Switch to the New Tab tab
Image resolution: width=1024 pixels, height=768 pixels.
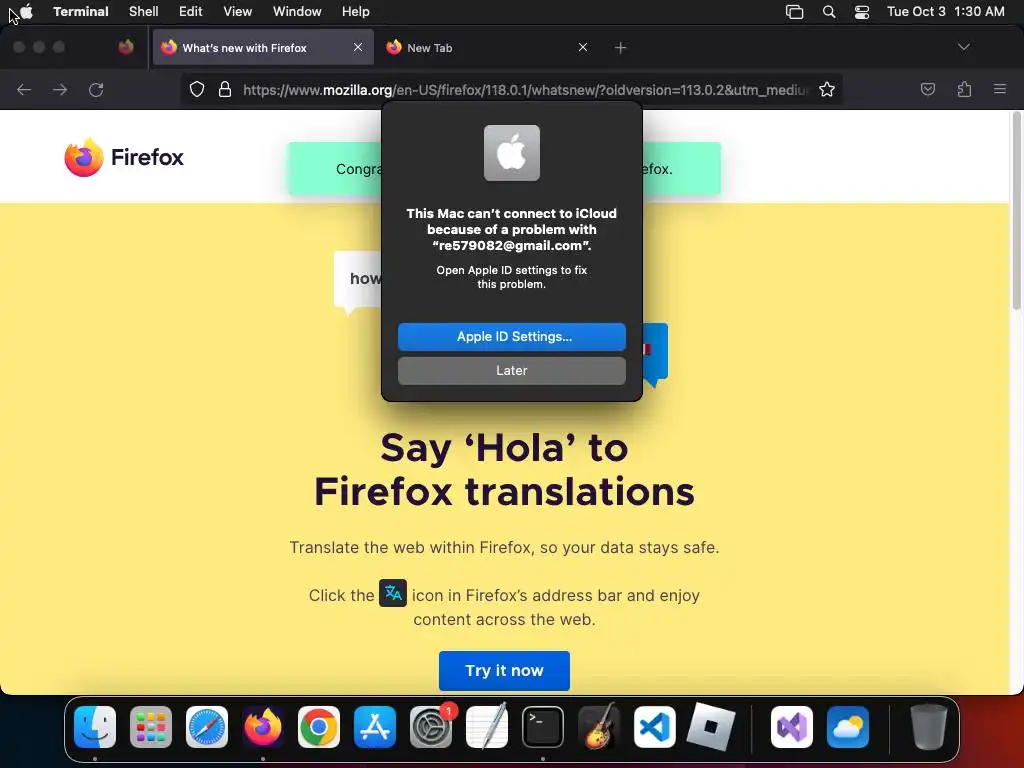[488, 48]
